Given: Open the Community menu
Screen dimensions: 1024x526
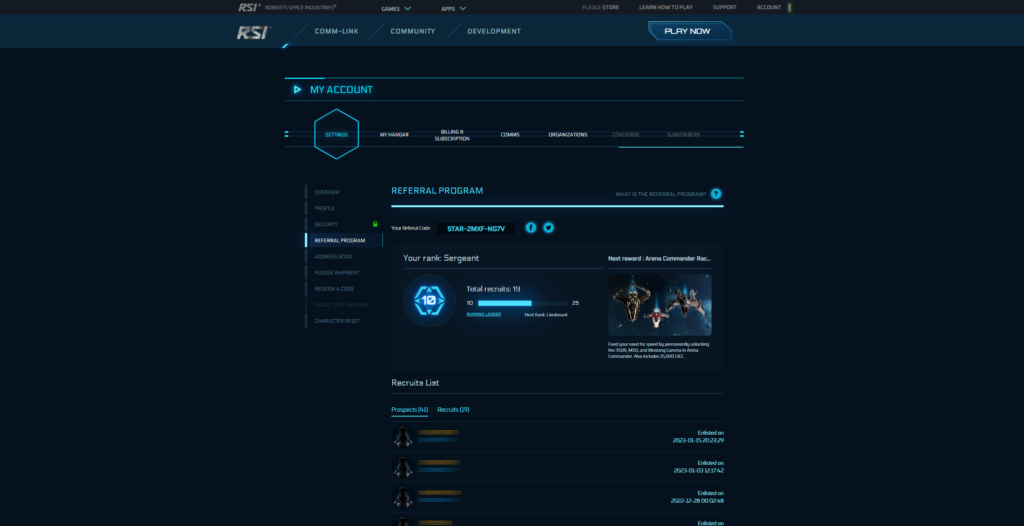Looking at the screenshot, I should [x=413, y=31].
